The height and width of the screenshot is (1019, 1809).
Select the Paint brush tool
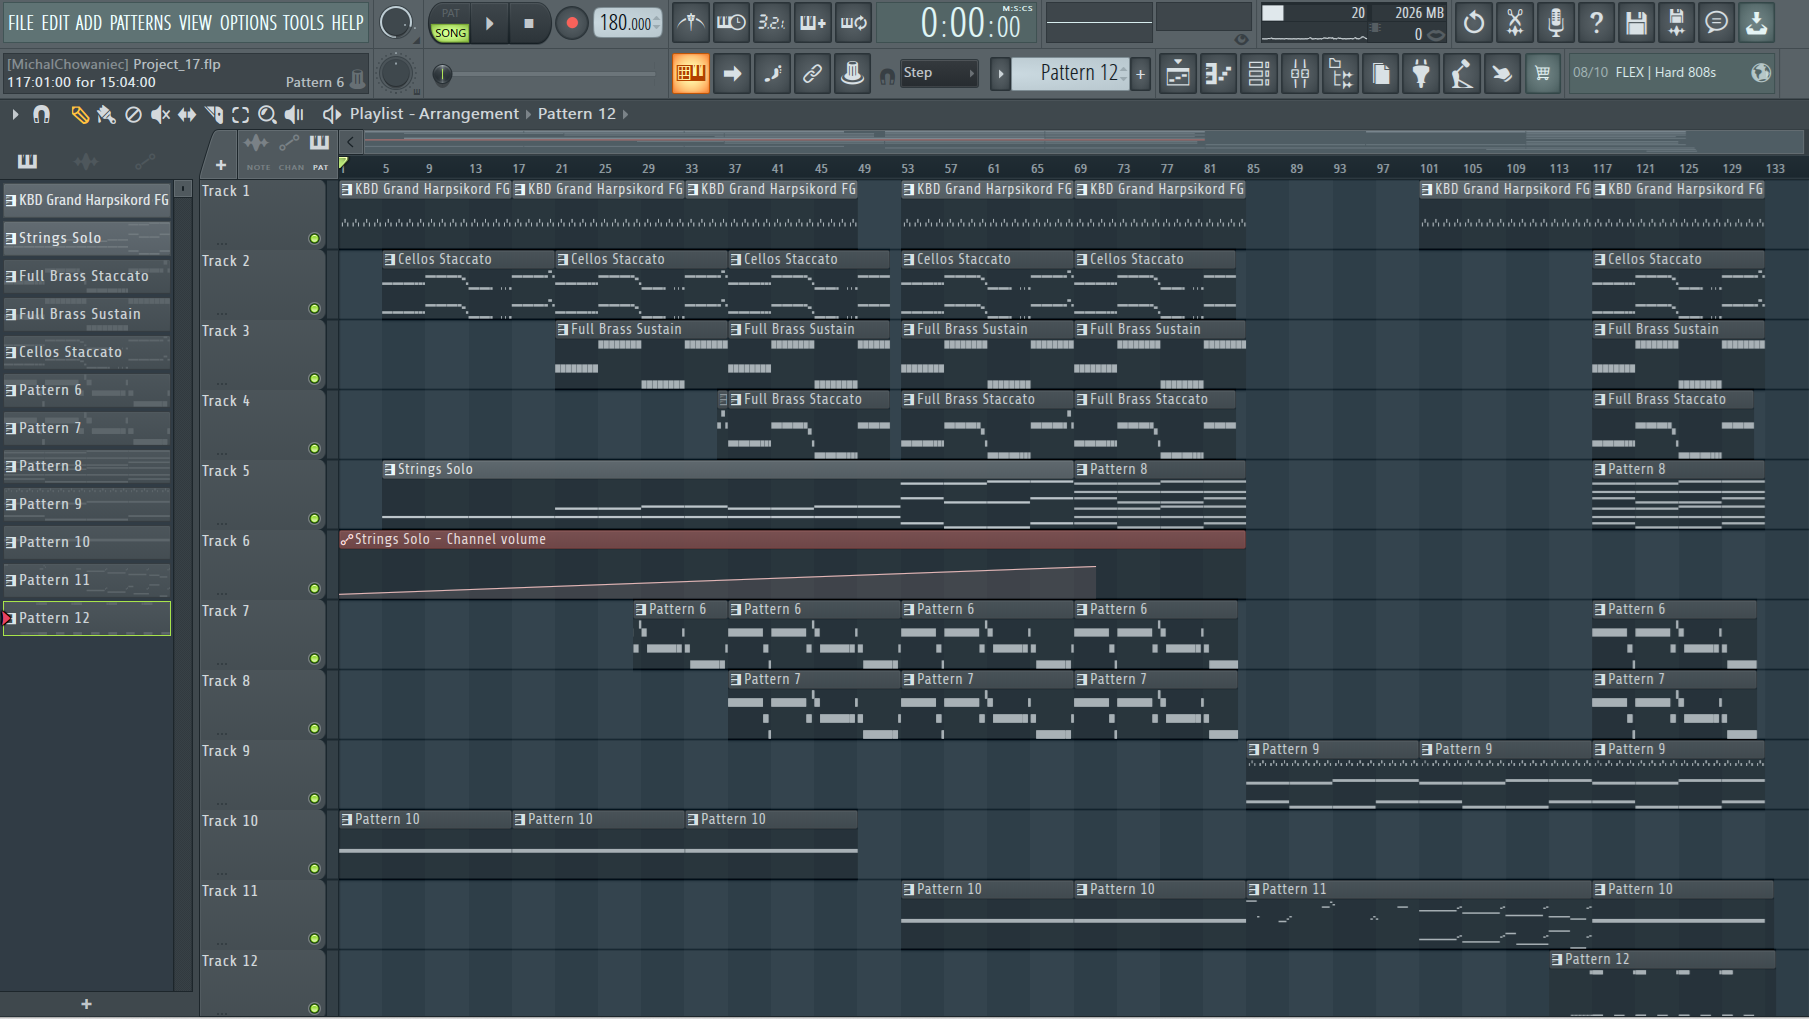click(106, 115)
